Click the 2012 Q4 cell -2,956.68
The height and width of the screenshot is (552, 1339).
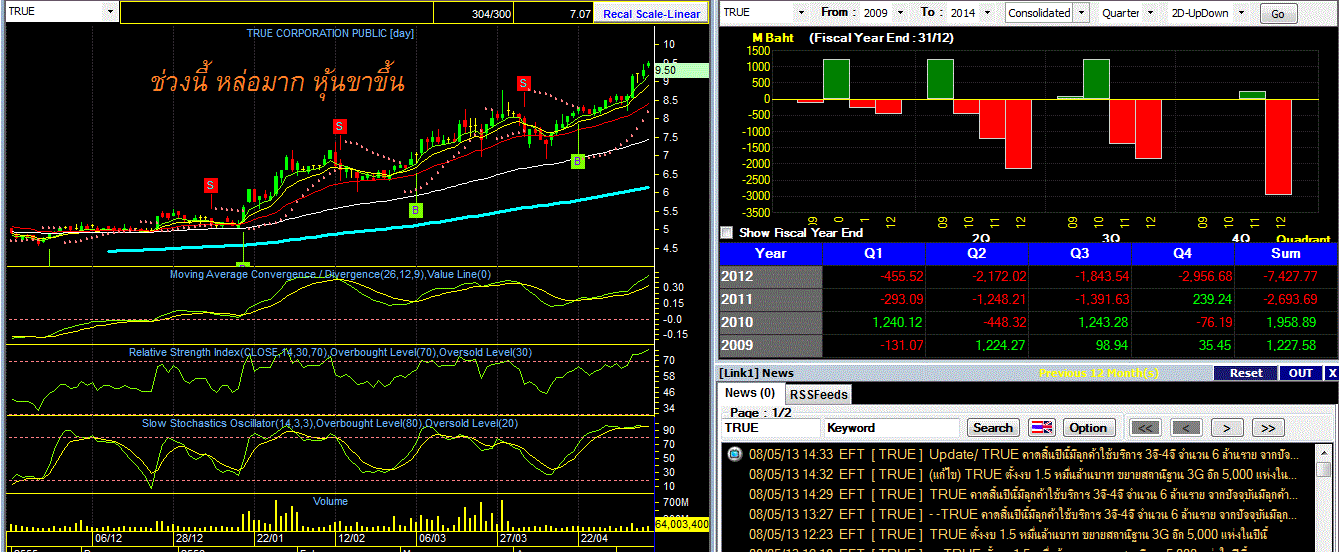click(x=1183, y=277)
